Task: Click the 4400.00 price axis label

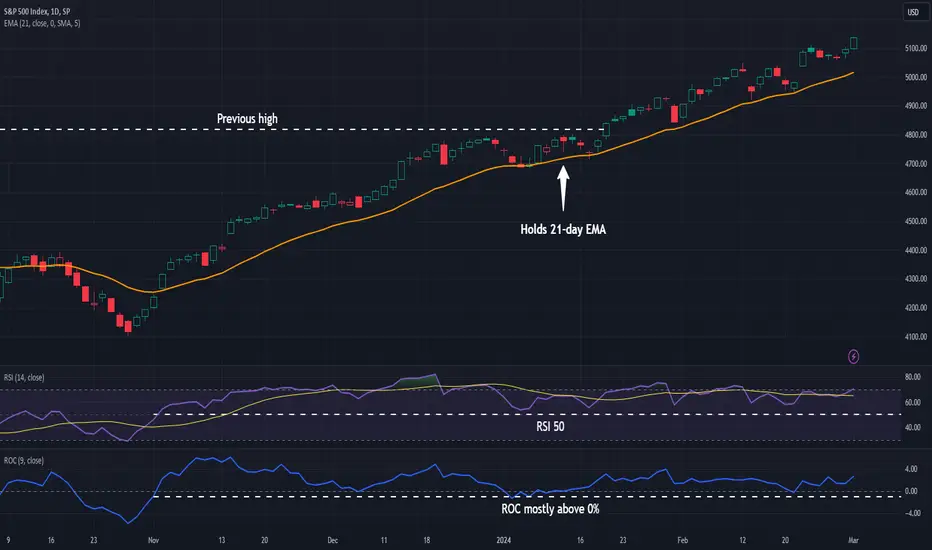Action: 915,250
